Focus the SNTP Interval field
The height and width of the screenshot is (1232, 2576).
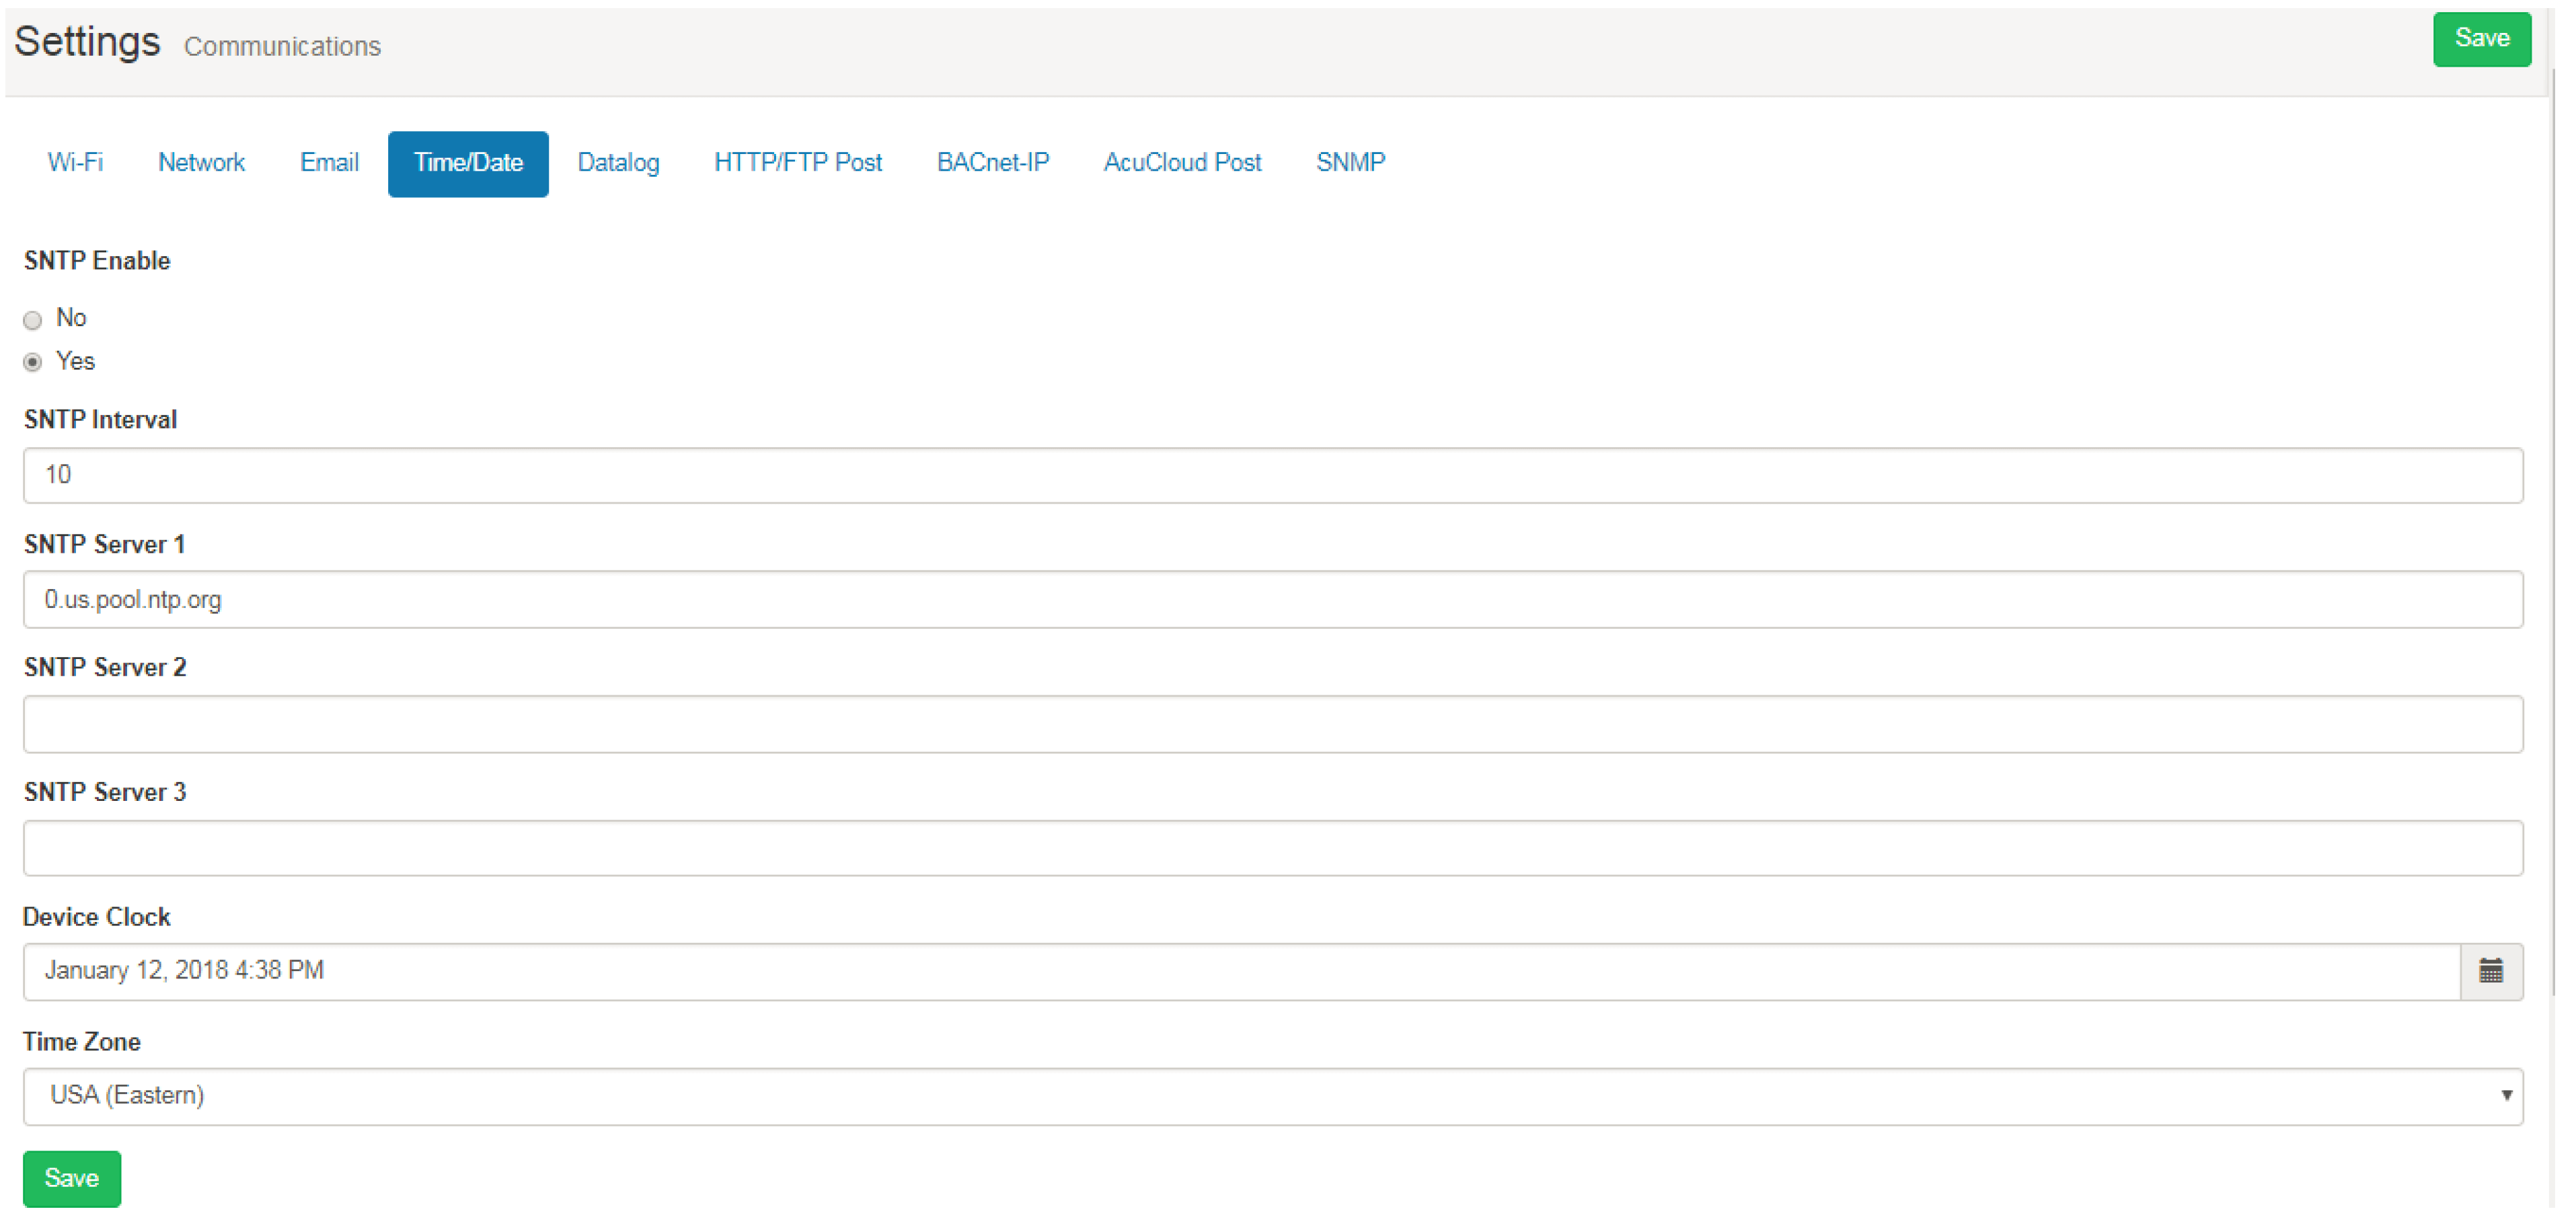[1272, 475]
